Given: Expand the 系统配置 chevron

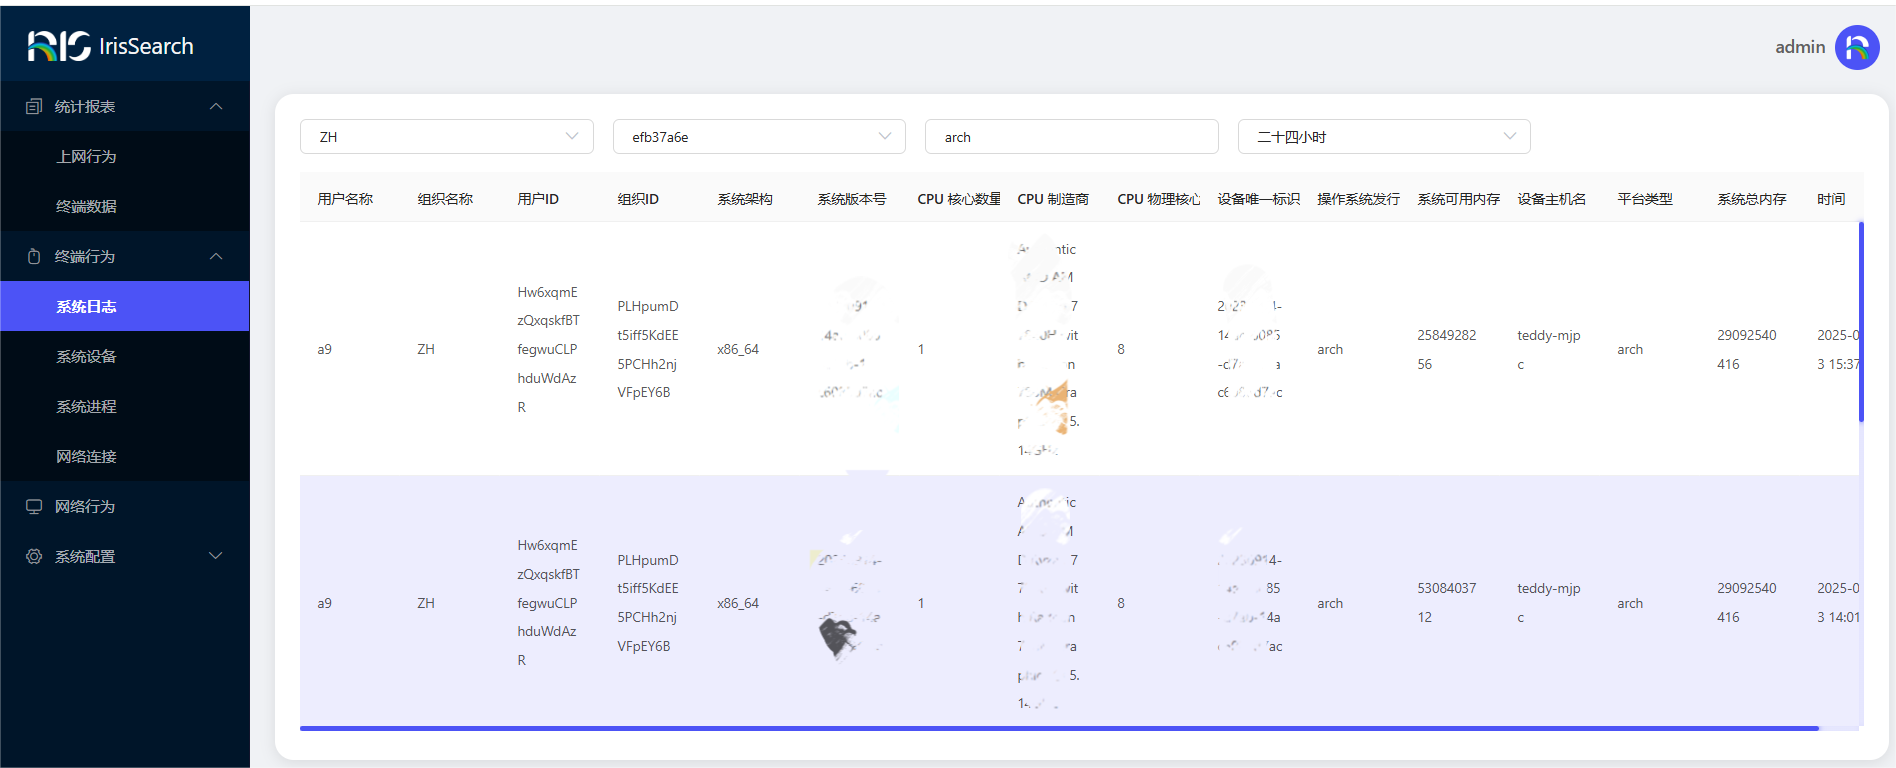Looking at the screenshot, I should pos(216,556).
